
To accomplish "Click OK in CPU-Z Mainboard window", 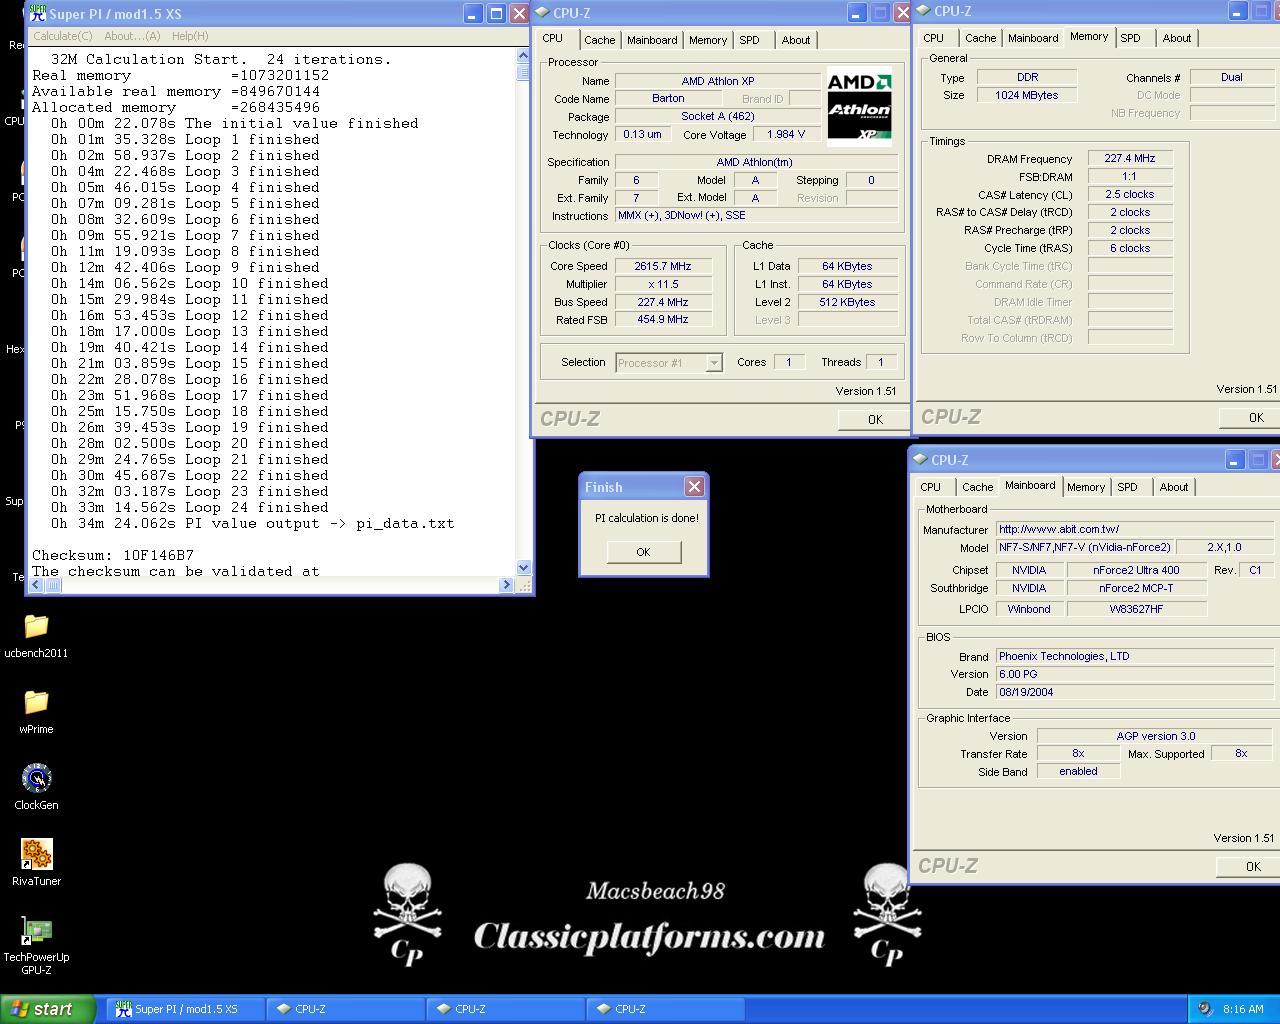I will tap(1253, 866).
